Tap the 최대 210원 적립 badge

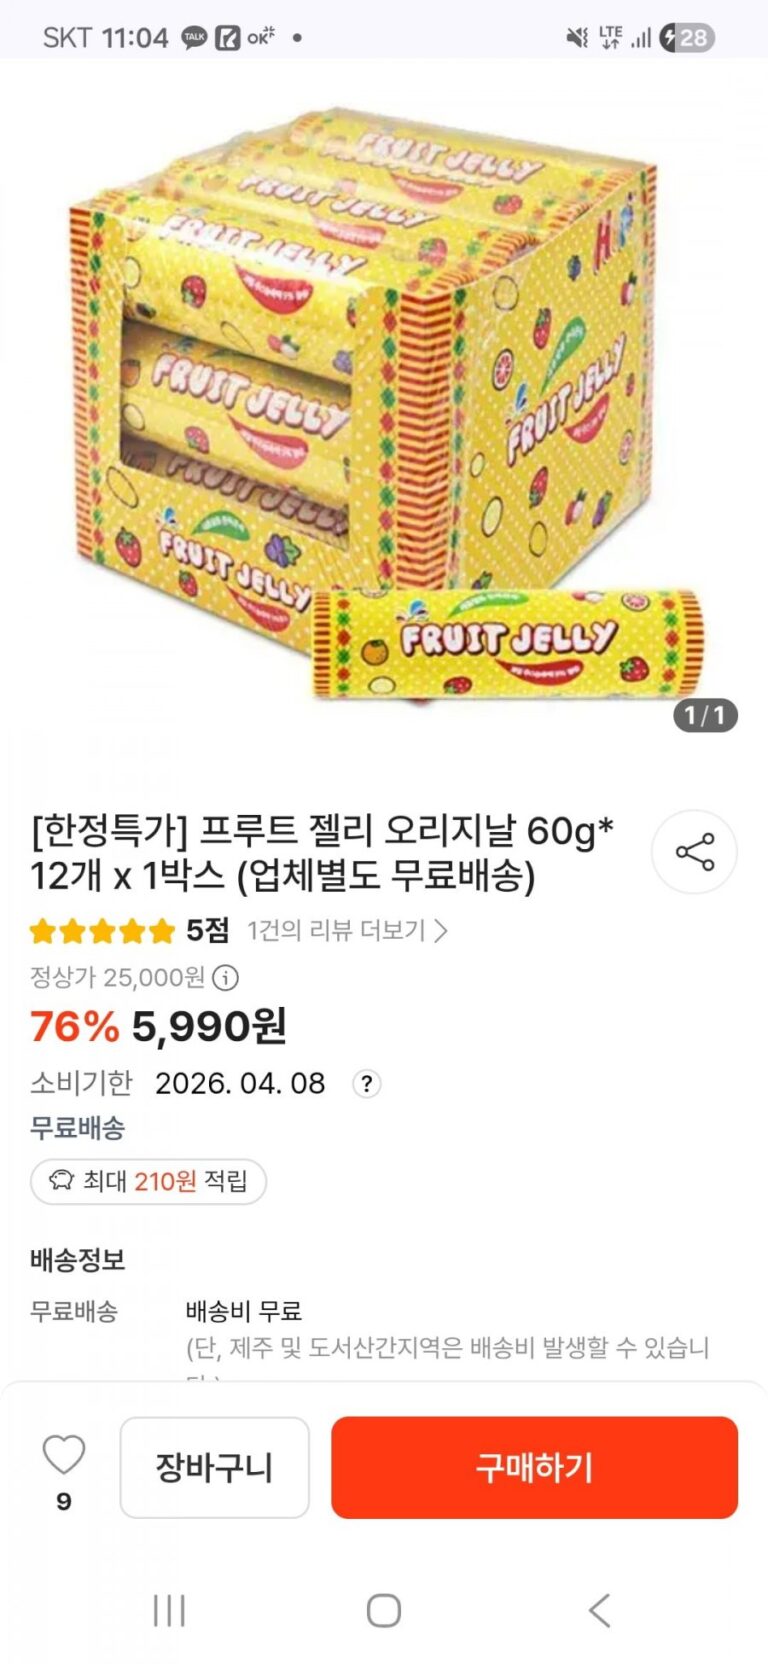pyautogui.click(x=148, y=1181)
